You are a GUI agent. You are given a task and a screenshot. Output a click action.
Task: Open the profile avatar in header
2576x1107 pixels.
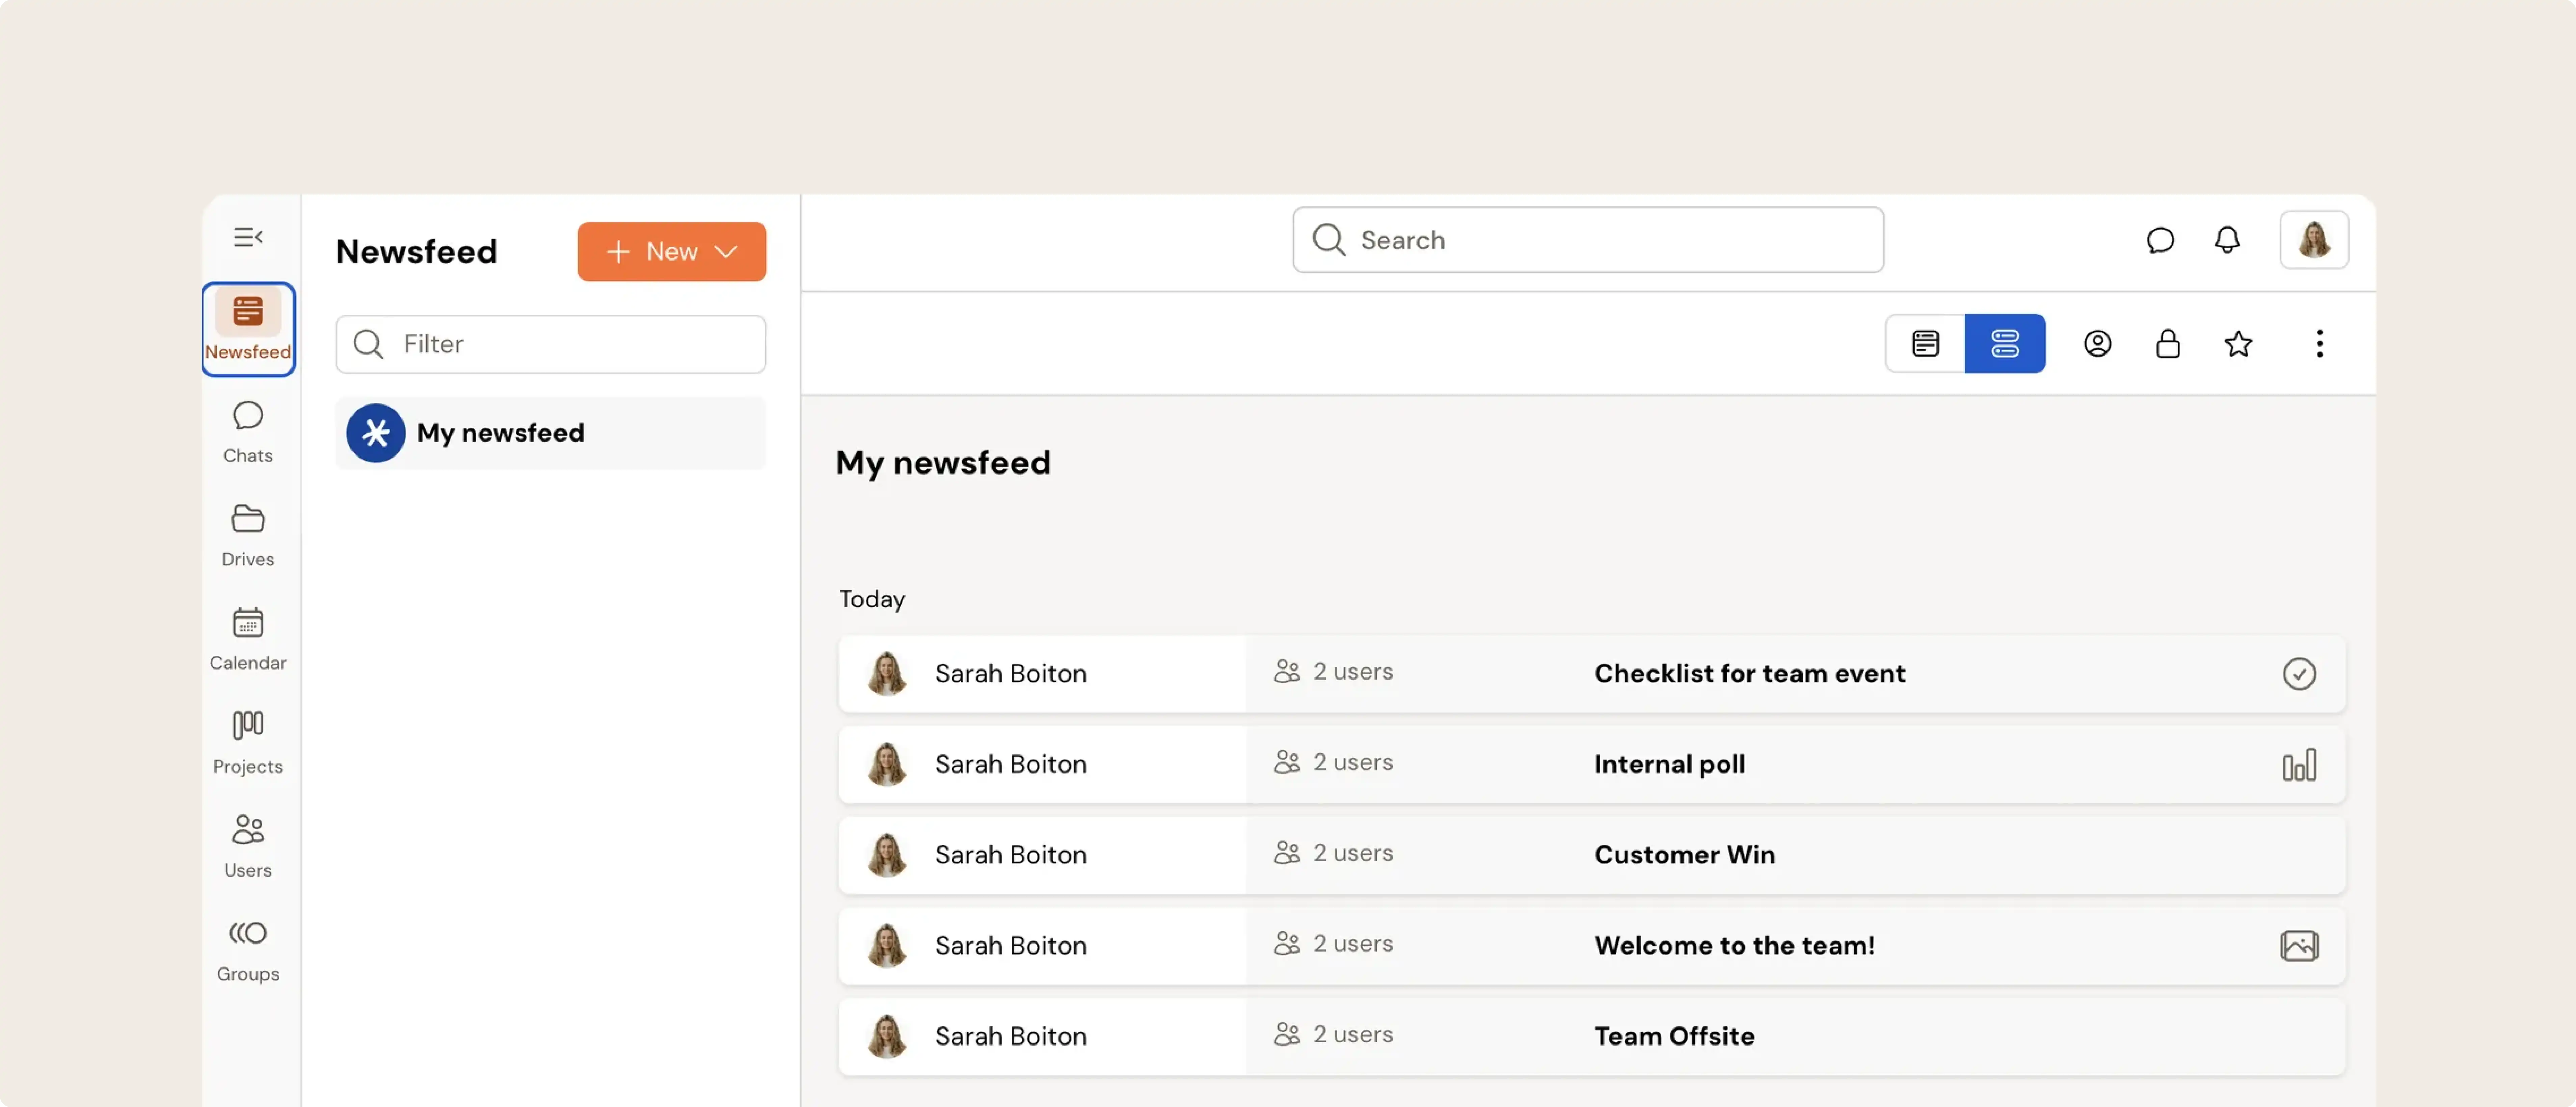2314,240
